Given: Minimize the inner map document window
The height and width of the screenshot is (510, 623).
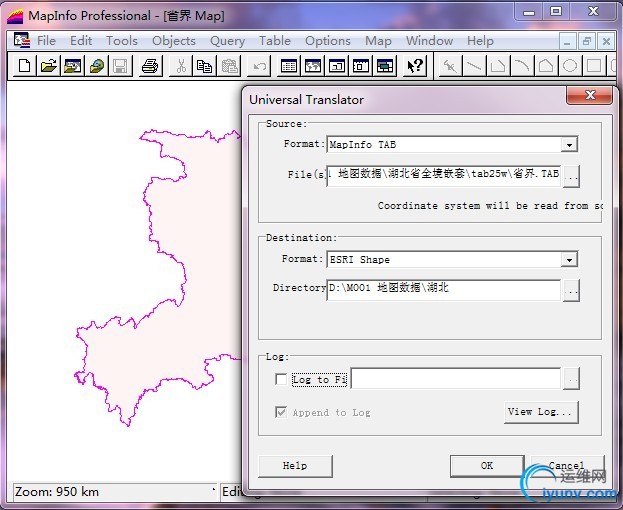Looking at the screenshot, I should pyautogui.click(x=568, y=41).
